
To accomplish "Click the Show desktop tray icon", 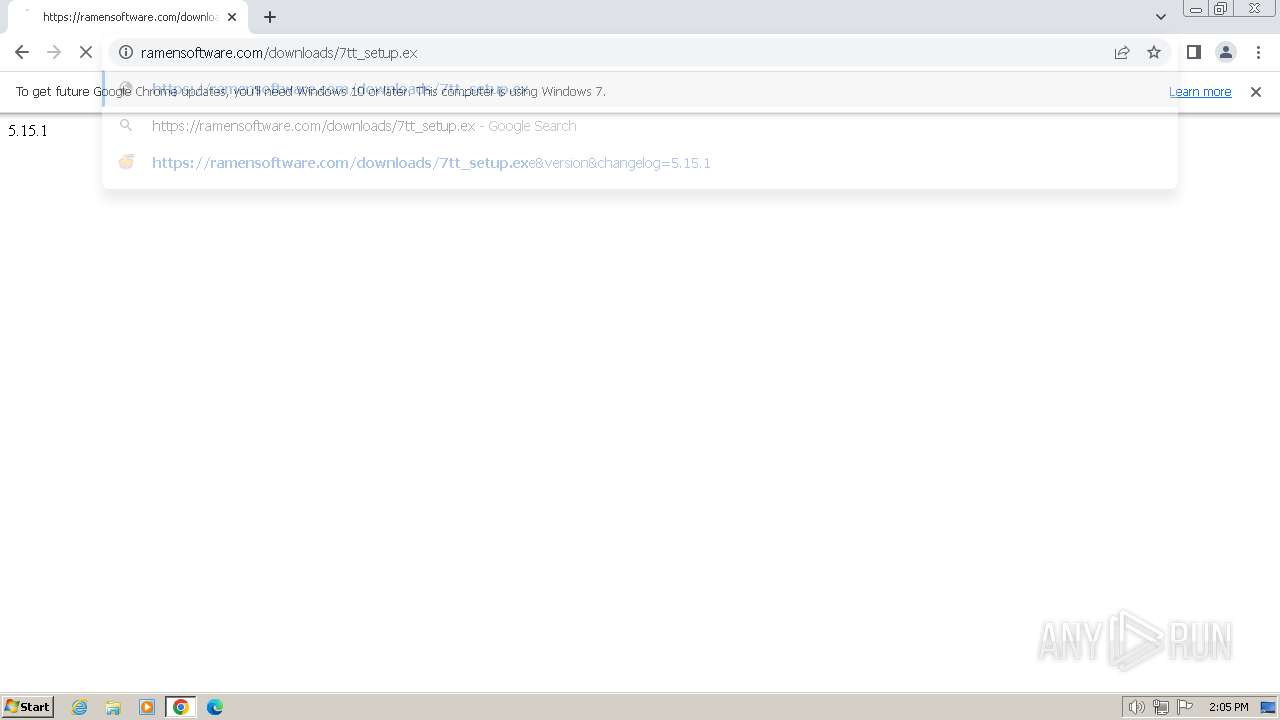I will [x=1268, y=707].
